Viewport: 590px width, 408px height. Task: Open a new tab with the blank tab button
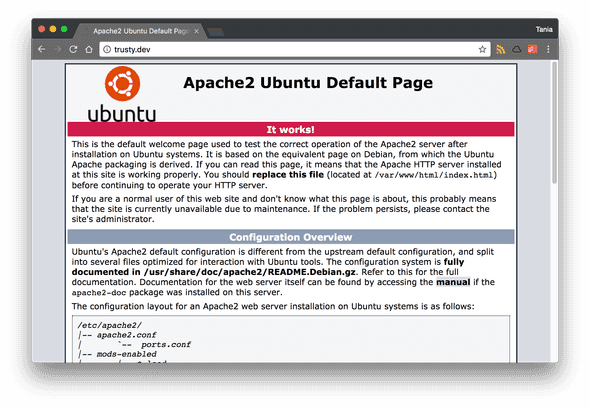[x=216, y=32]
